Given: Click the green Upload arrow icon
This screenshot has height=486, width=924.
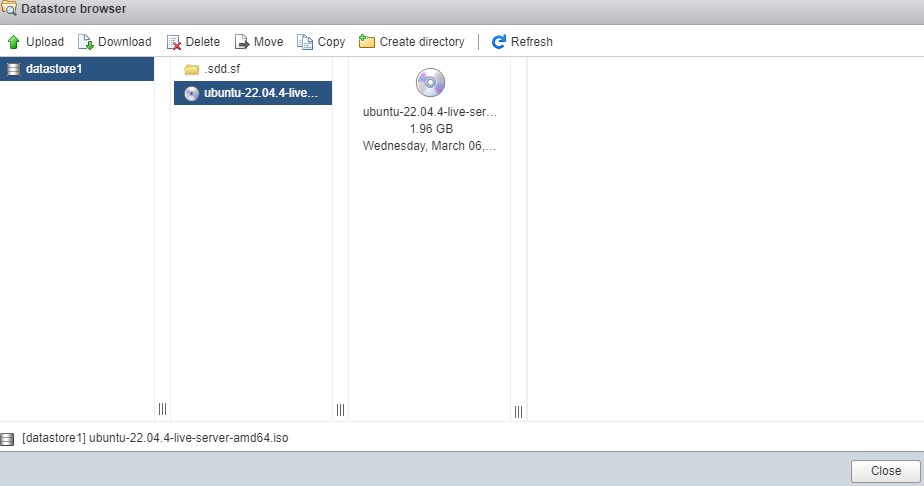Looking at the screenshot, I should 13,42.
